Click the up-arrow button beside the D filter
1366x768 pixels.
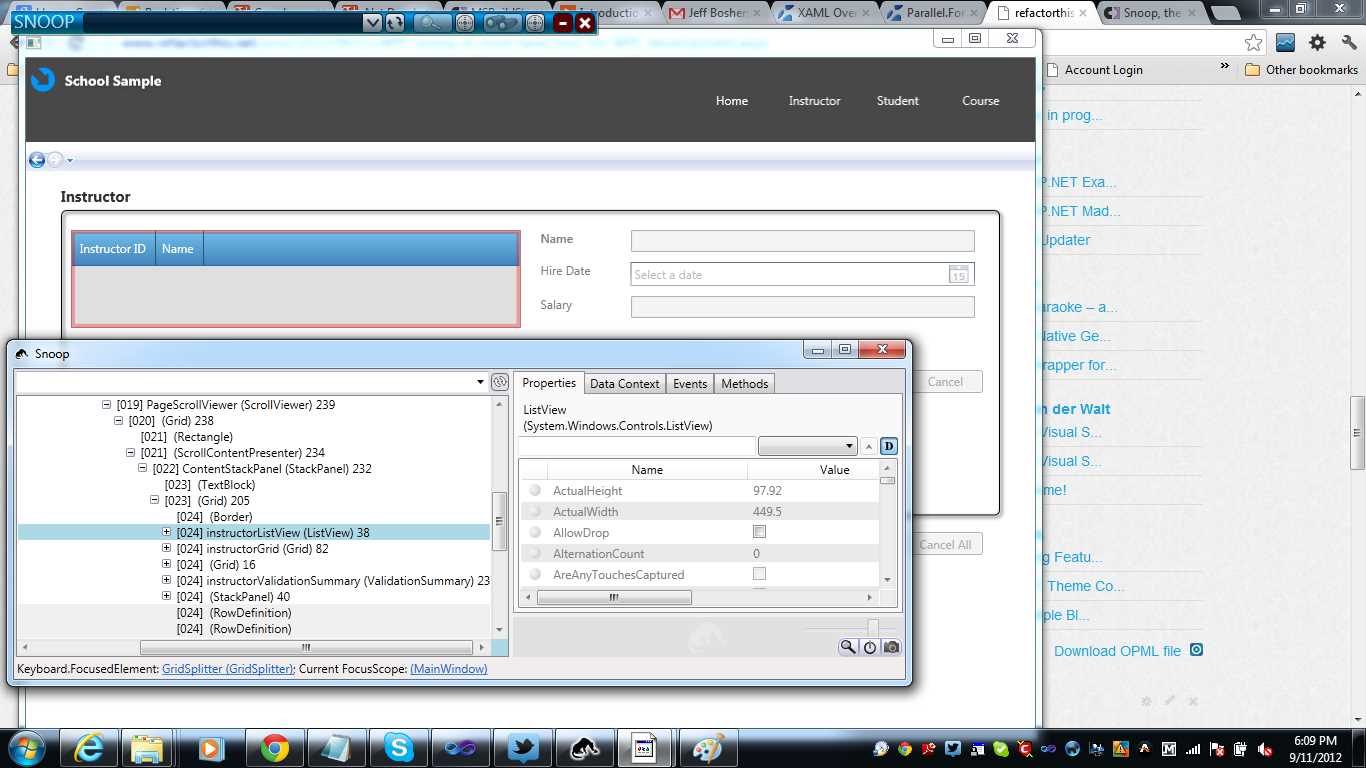pyautogui.click(x=868, y=446)
